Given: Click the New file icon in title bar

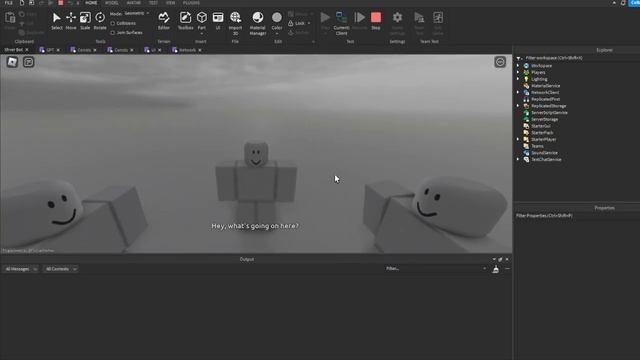Looking at the screenshot, I should tap(22, 3).
